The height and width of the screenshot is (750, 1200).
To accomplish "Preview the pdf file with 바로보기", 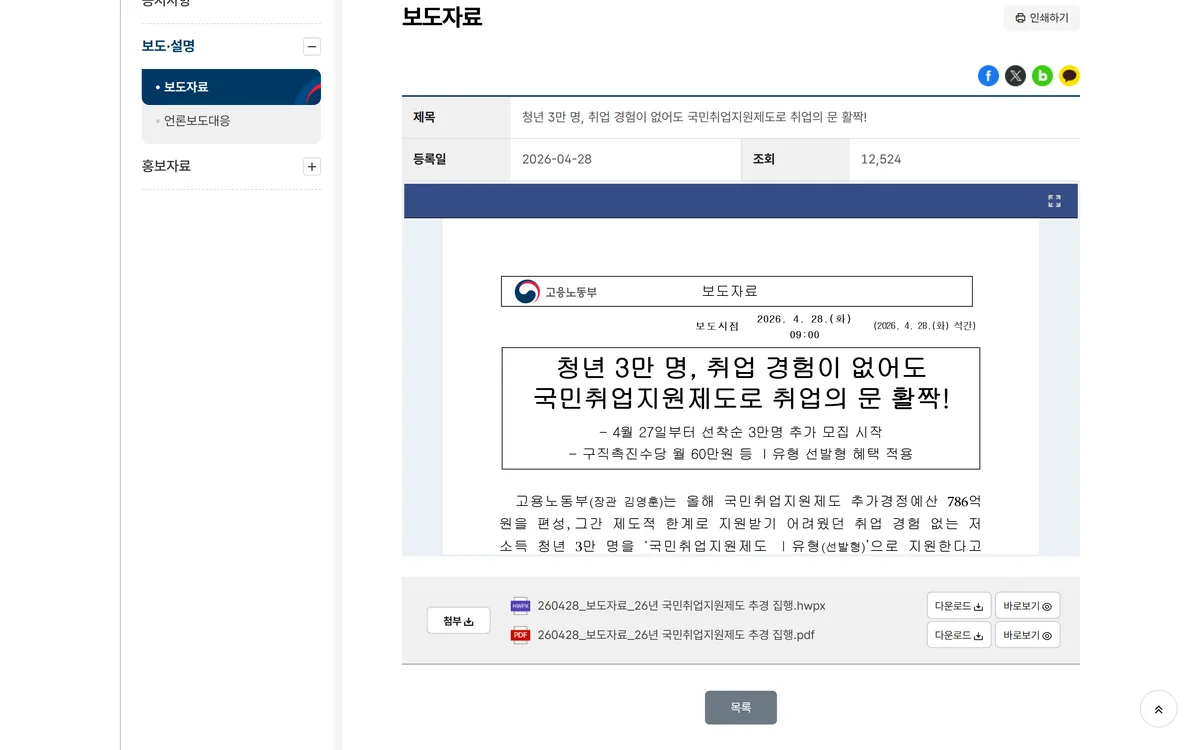I will pyautogui.click(x=1027, y=635).
